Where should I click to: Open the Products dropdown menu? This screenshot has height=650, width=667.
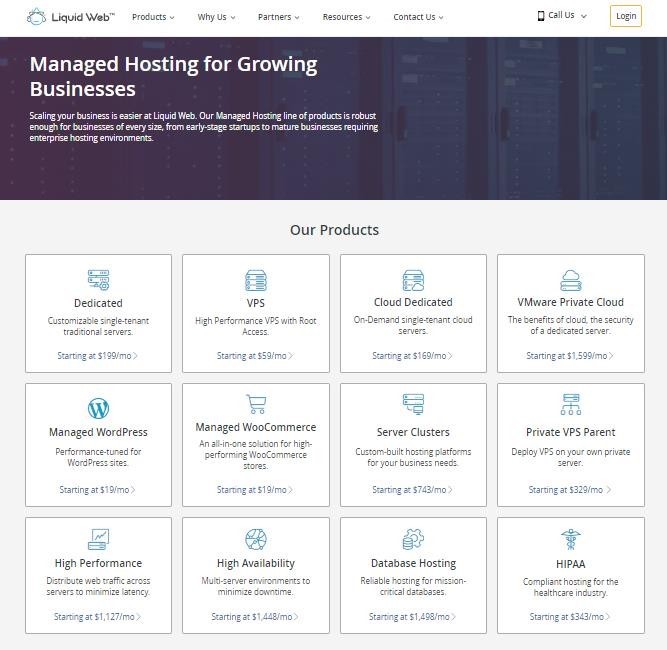pyautogui.click(x=153, y=17)
